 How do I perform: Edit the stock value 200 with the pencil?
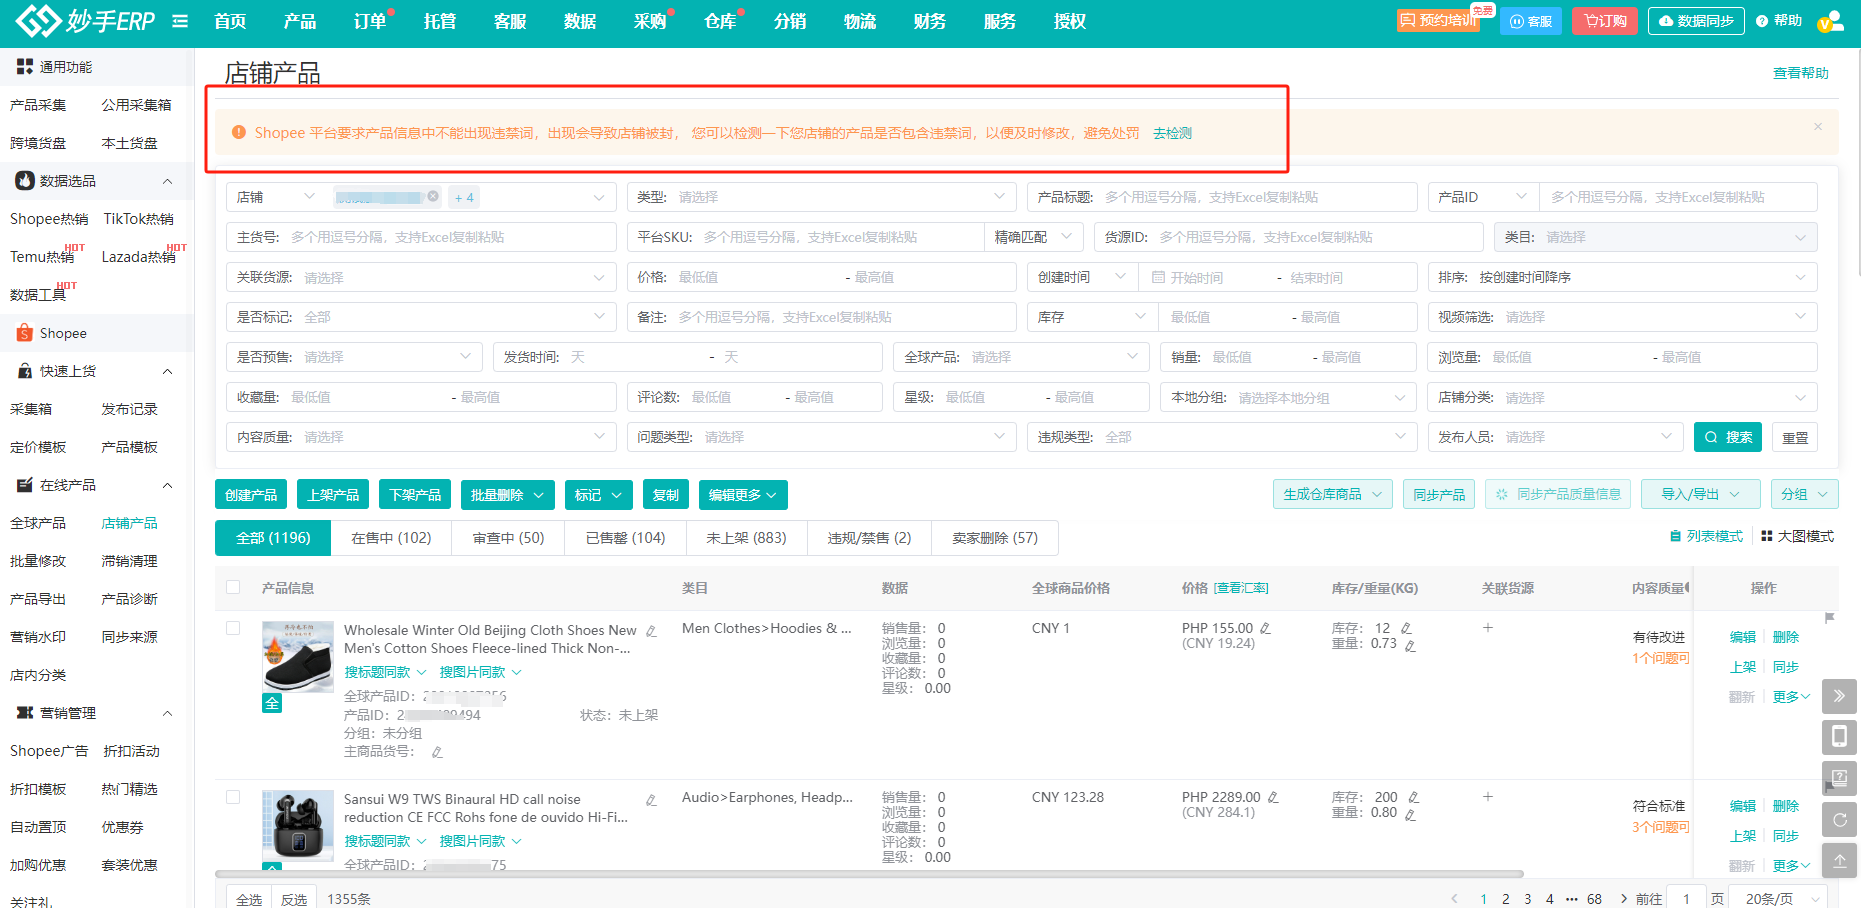(1413, 797)
